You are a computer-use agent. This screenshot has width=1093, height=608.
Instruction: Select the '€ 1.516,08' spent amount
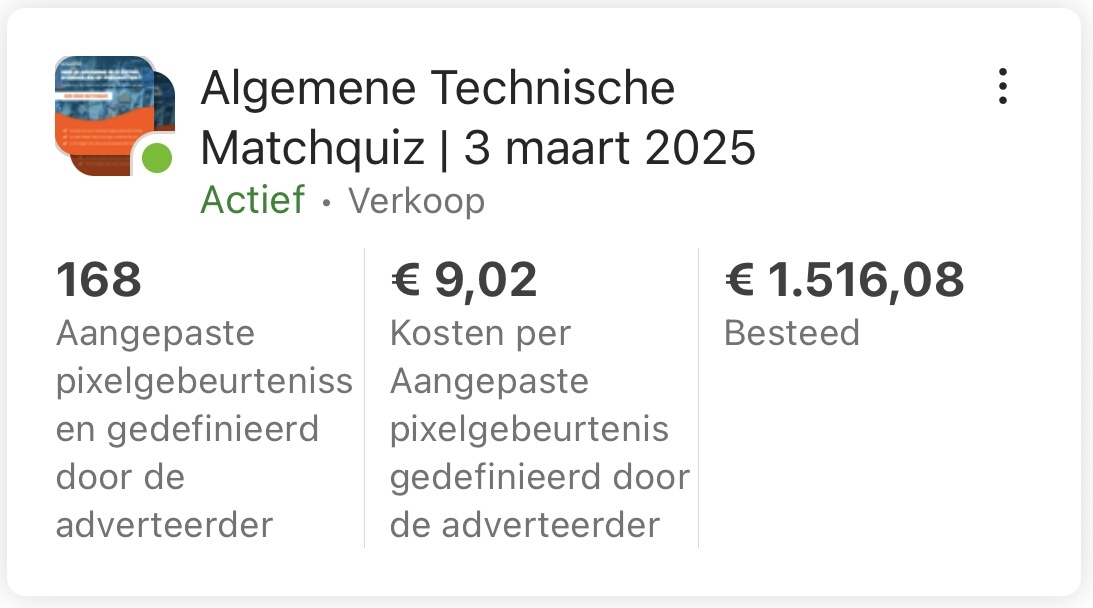844,280
